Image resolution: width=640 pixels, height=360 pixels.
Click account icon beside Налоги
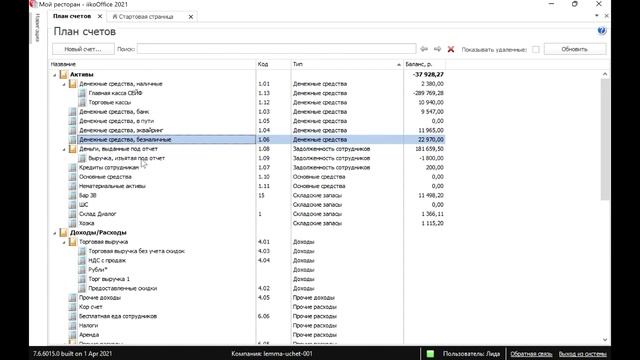(x=73, y=325)
